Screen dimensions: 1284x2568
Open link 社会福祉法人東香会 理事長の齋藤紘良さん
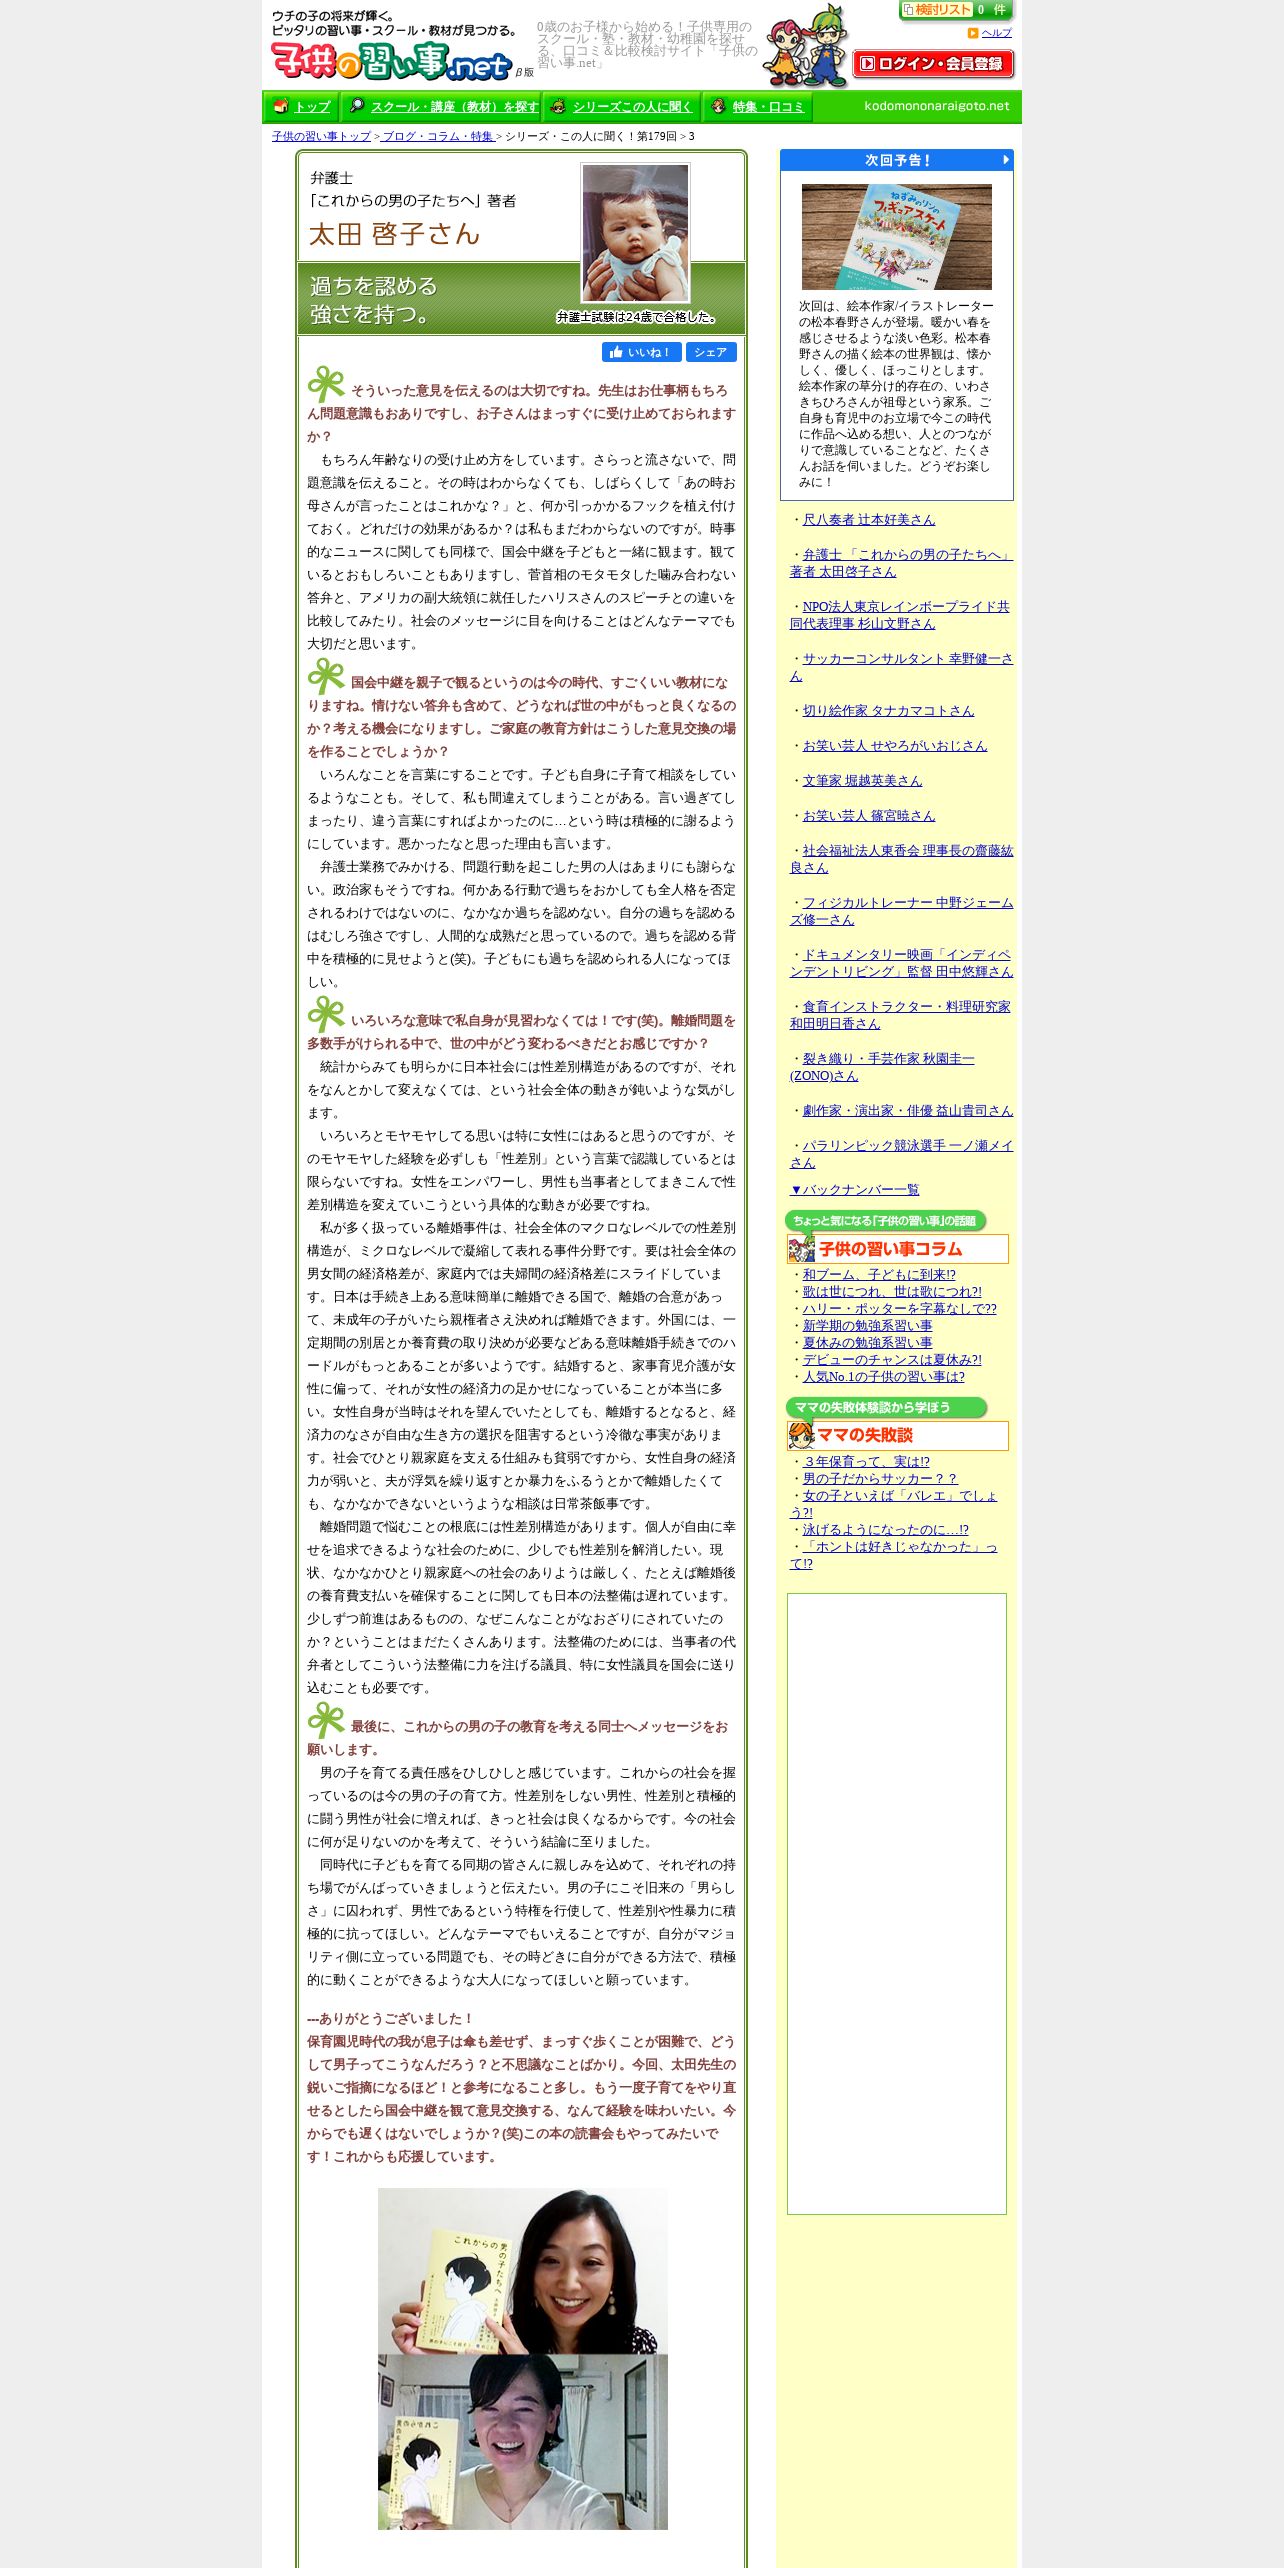901,859
